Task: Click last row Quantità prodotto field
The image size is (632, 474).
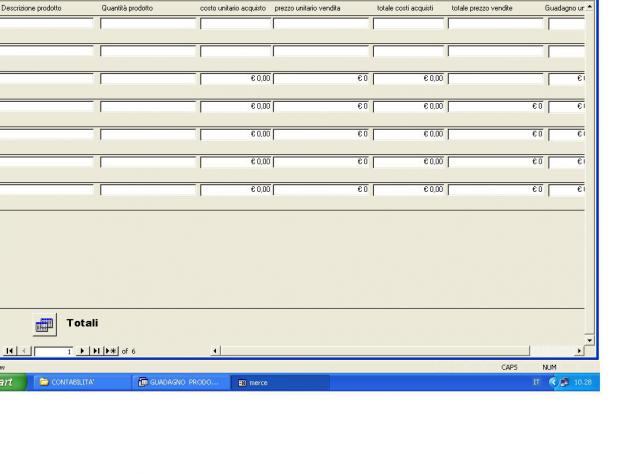Action: tap(148, 189)
